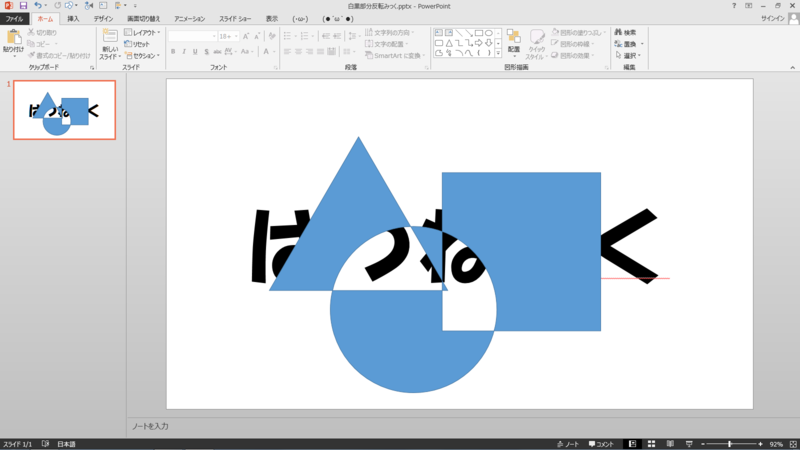The image size is (800, 450).
Task: Open Change Case Aa dropdown
Action: [x=246, y=52]
